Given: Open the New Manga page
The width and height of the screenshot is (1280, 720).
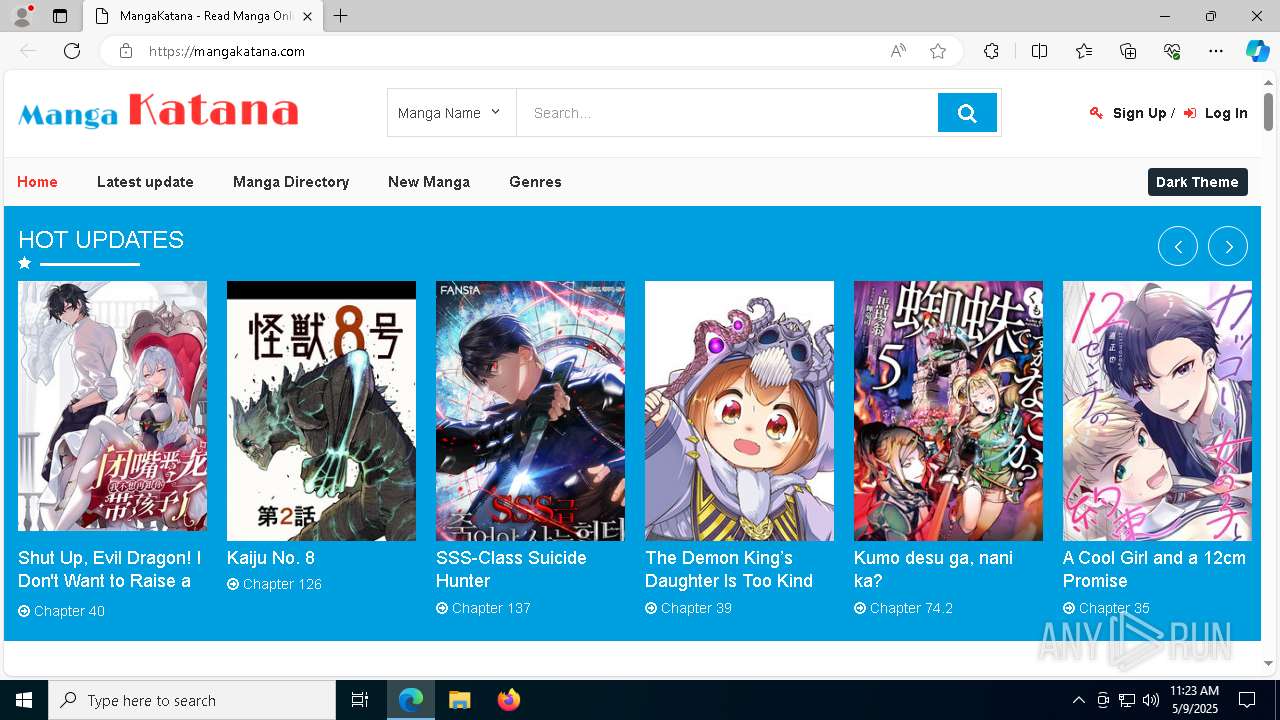Looking at the screenshot, I should [x=429, y=182].
